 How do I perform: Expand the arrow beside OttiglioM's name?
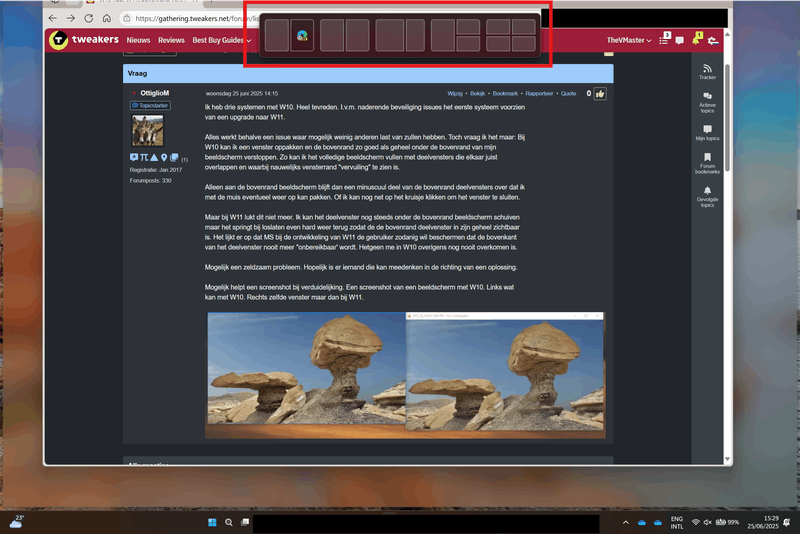point(134,93)
